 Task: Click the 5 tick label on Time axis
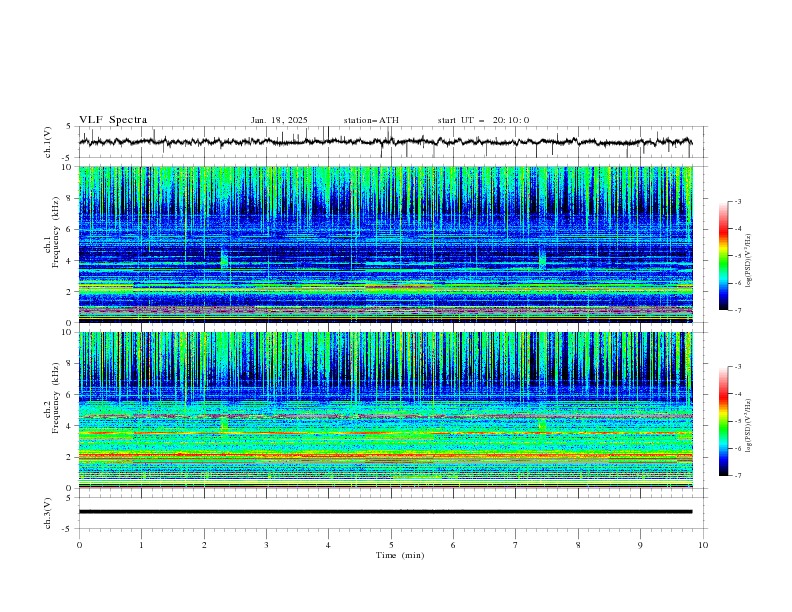(x=391, y=545)
